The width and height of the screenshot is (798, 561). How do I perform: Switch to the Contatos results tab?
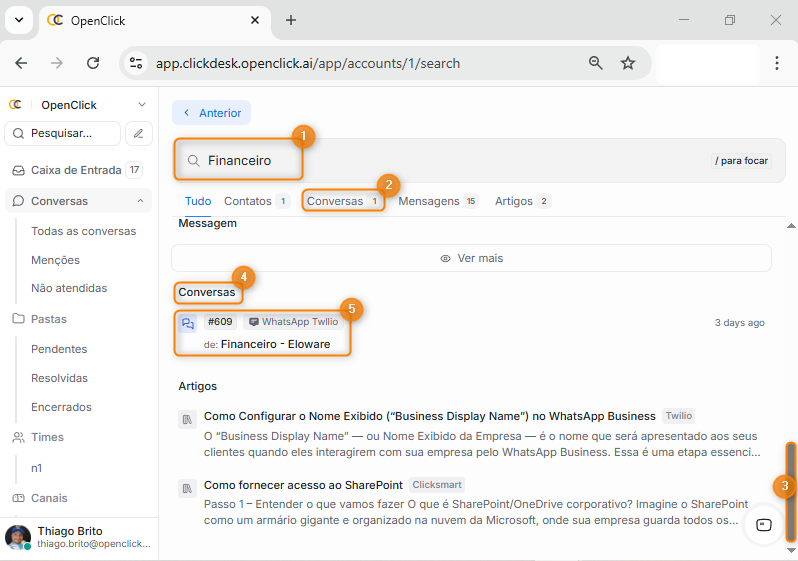tap(256, 201)
